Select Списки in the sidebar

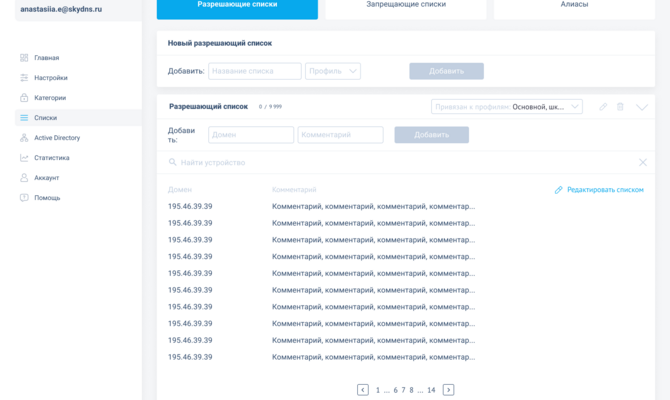tap(78, 118)
